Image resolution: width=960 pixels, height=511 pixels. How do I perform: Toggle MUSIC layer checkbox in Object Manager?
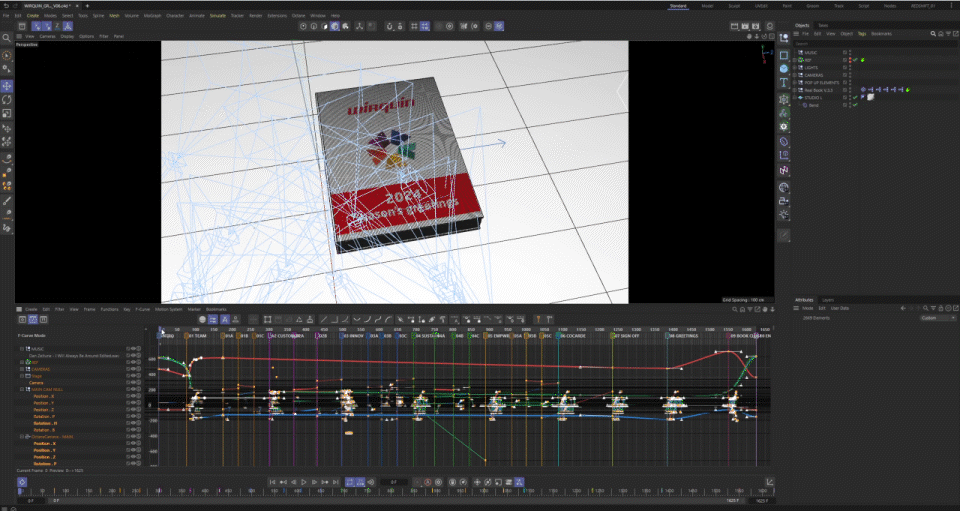pyautogui.click(x=845, y=53)
